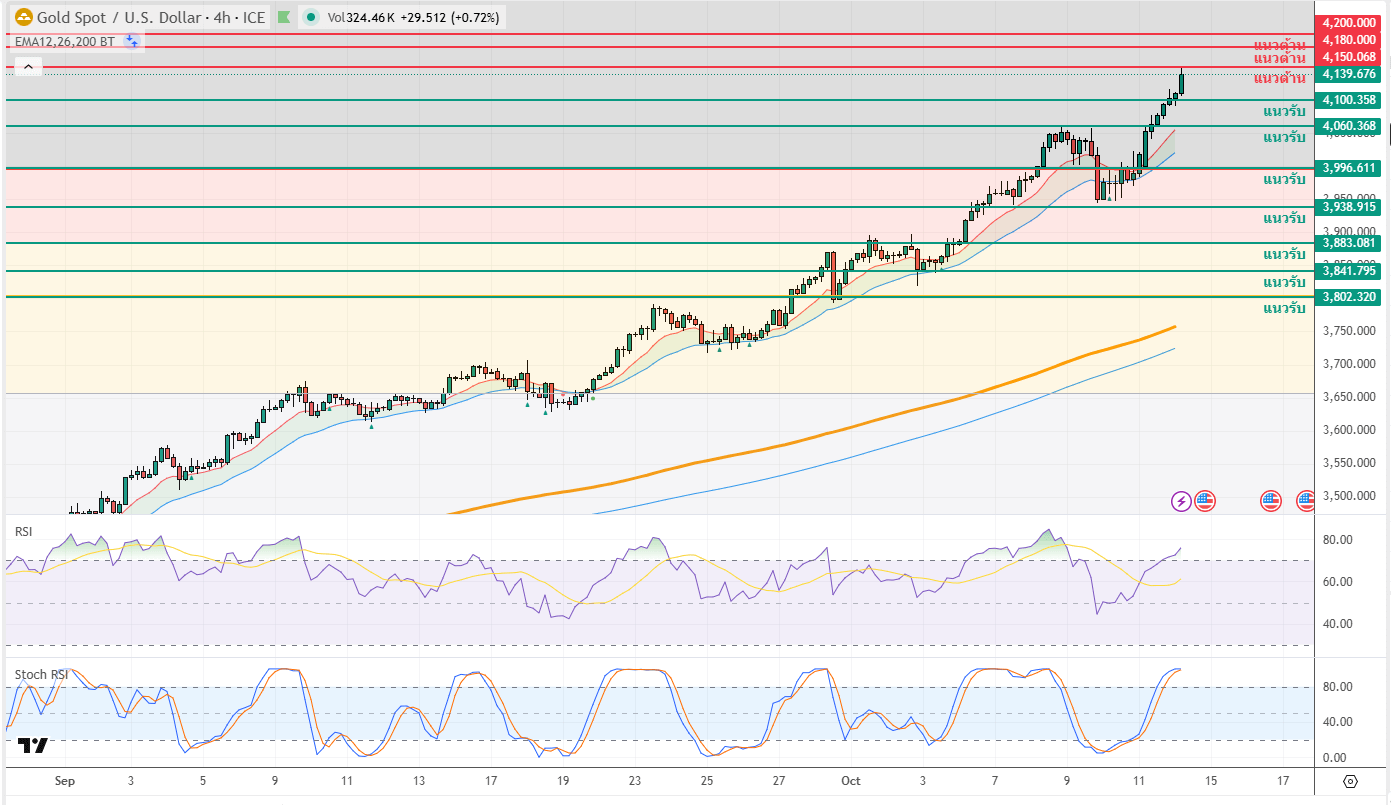
Task: Click the TradingView logo in the chart corner
Action: click(33, 745)
